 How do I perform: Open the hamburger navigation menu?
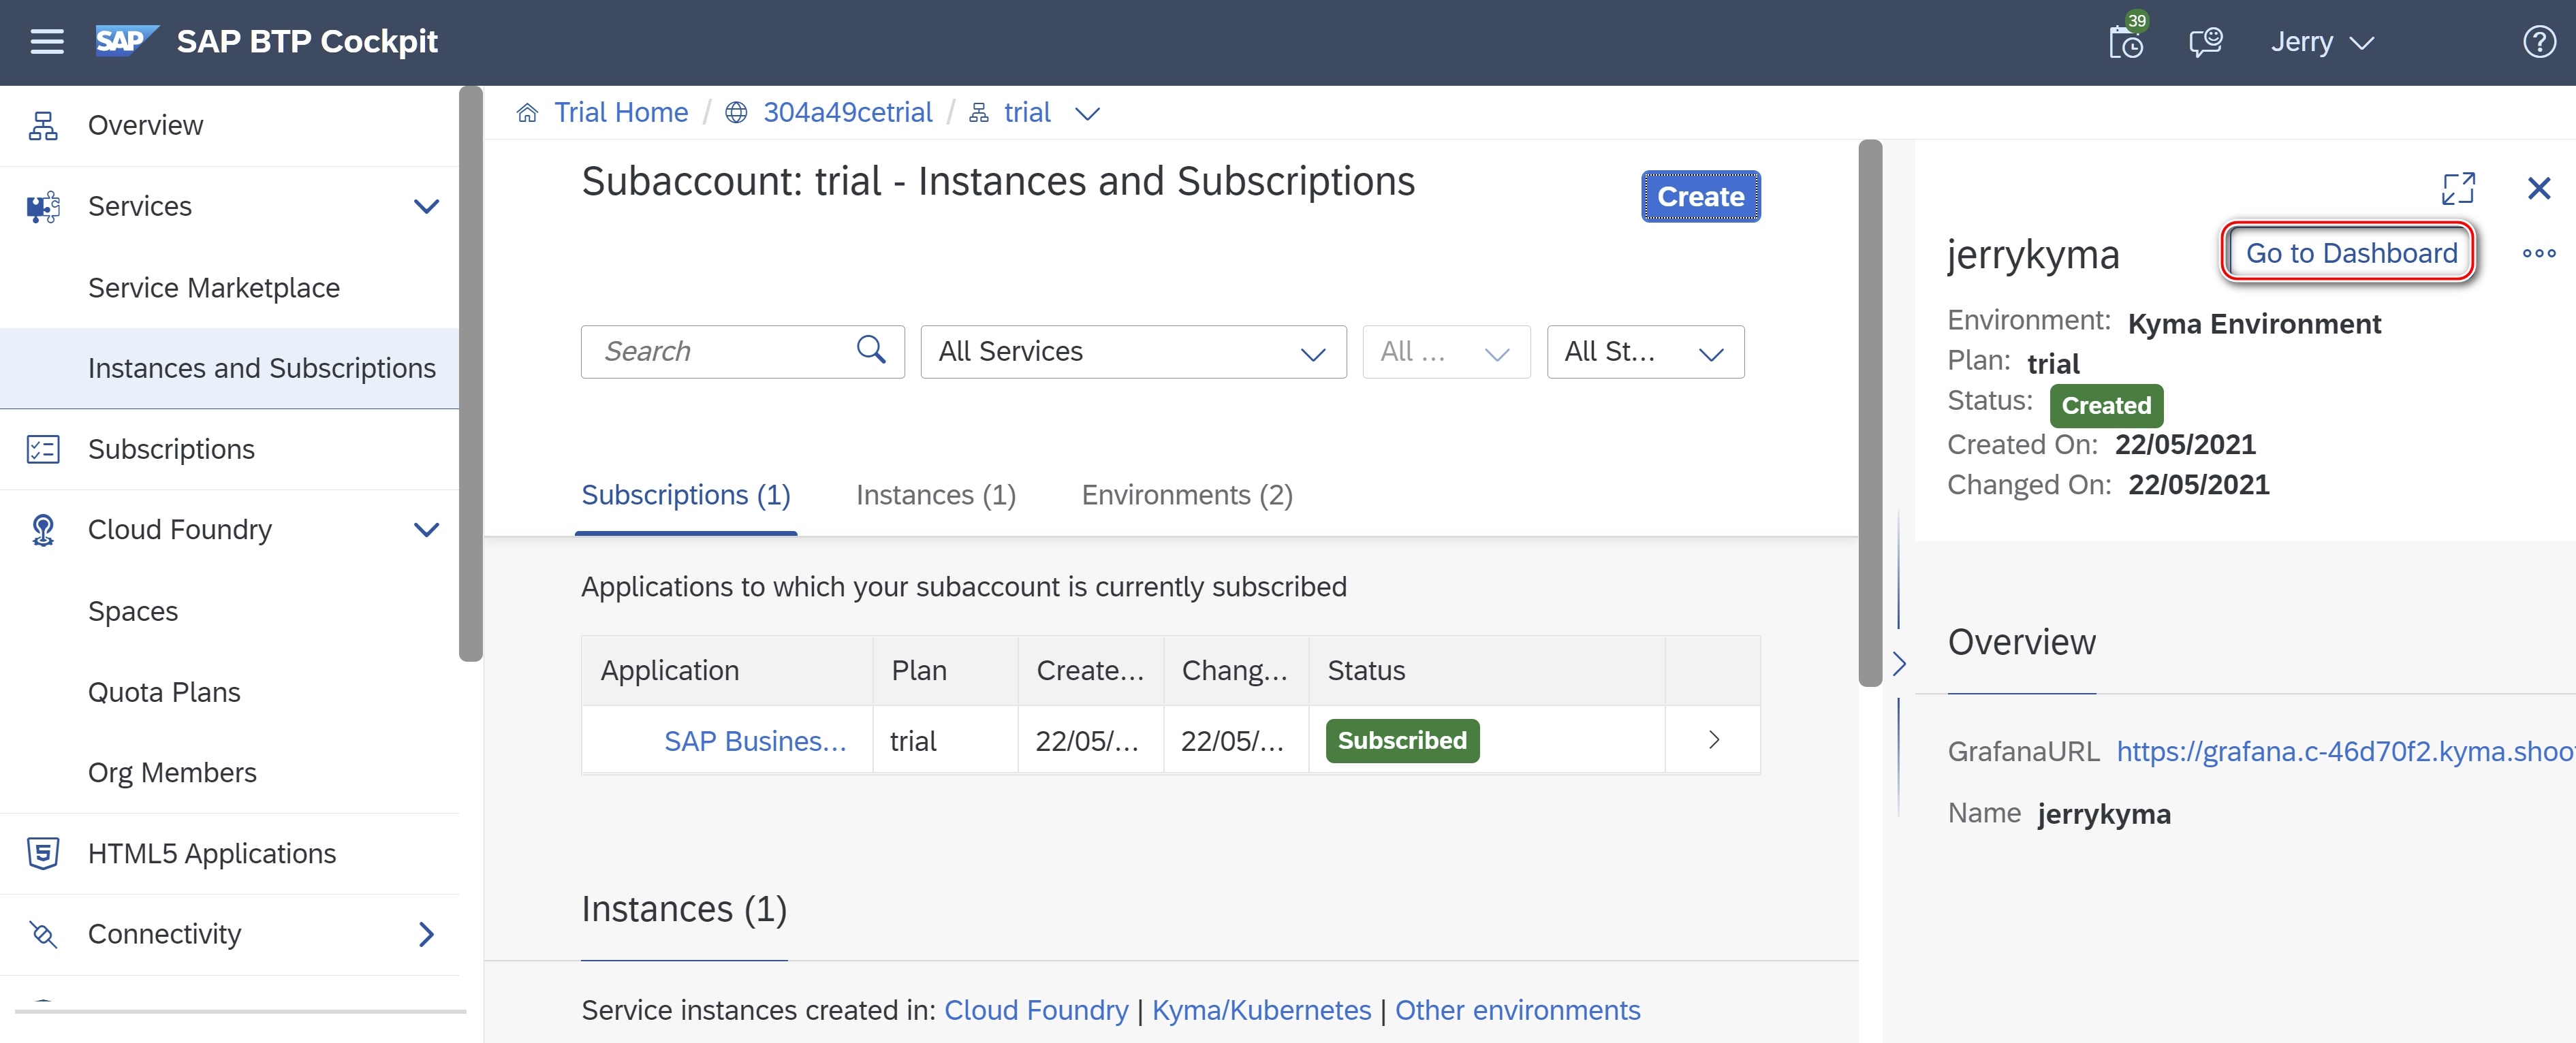tap(46, 41)
